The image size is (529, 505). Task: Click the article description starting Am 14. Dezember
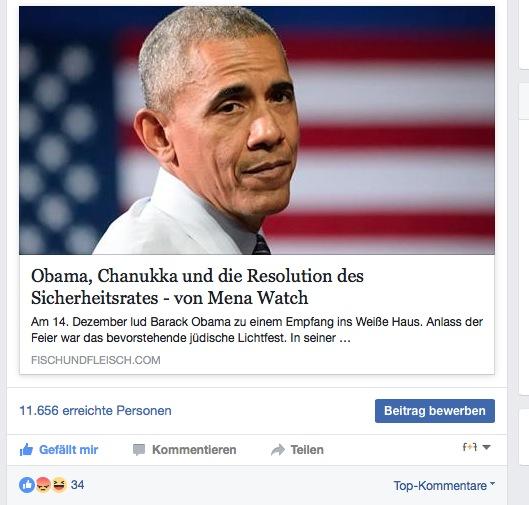click(257, 330)
